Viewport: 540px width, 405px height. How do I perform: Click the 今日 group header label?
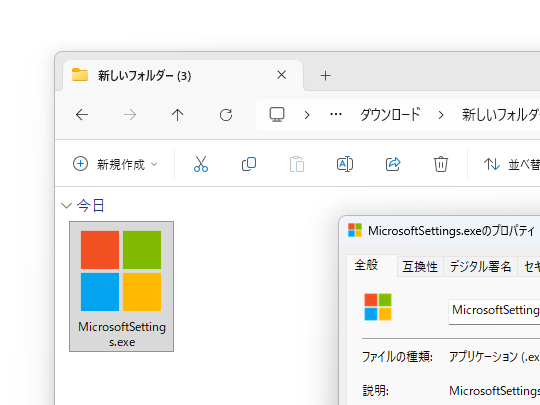point(90,206)
